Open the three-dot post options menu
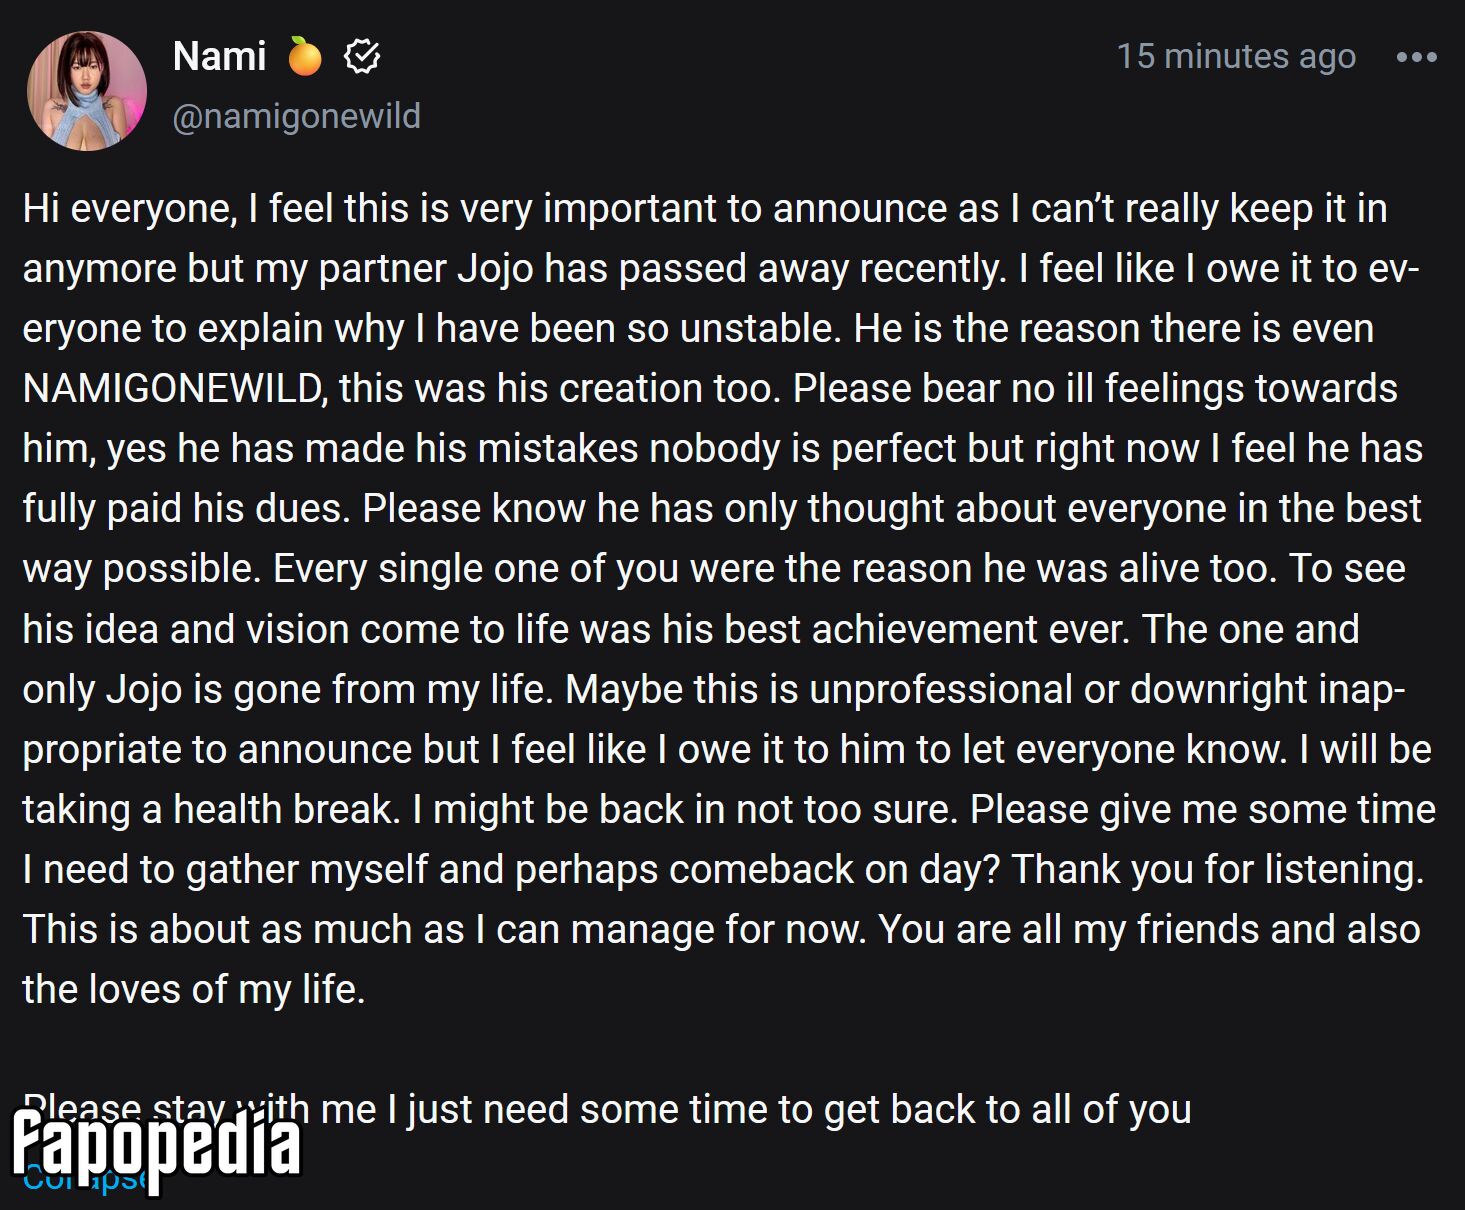This screenshot has height=1210, width=1465. tap(1416, 57)
